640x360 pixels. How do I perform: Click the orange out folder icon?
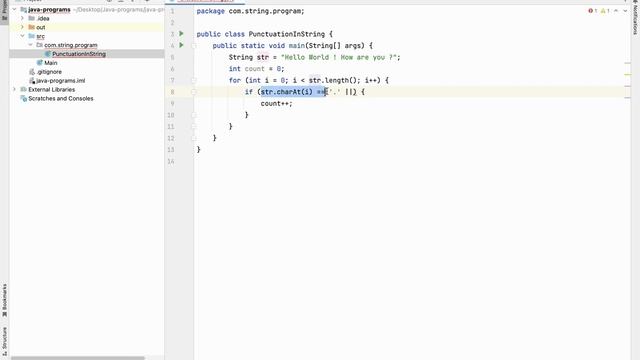[x=32, y=27]
